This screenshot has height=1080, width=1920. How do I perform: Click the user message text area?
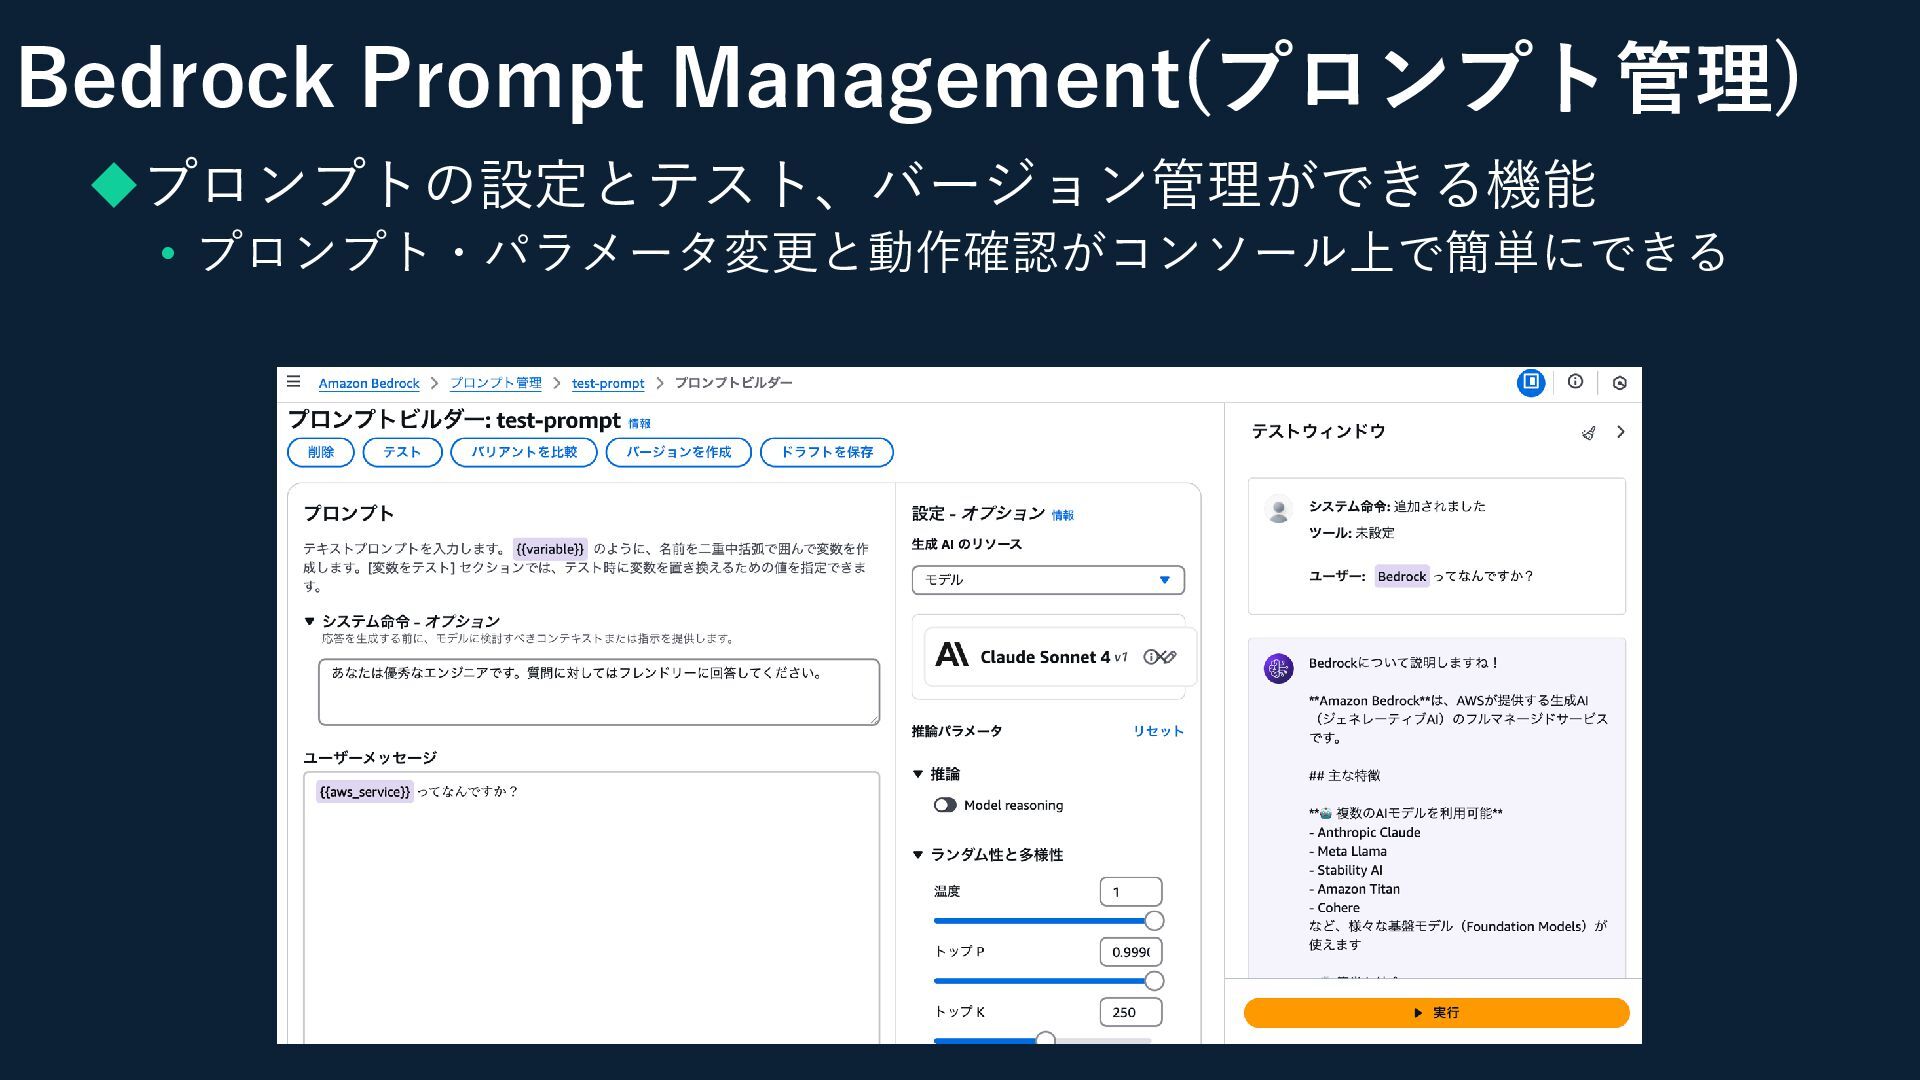click(592, 907)
